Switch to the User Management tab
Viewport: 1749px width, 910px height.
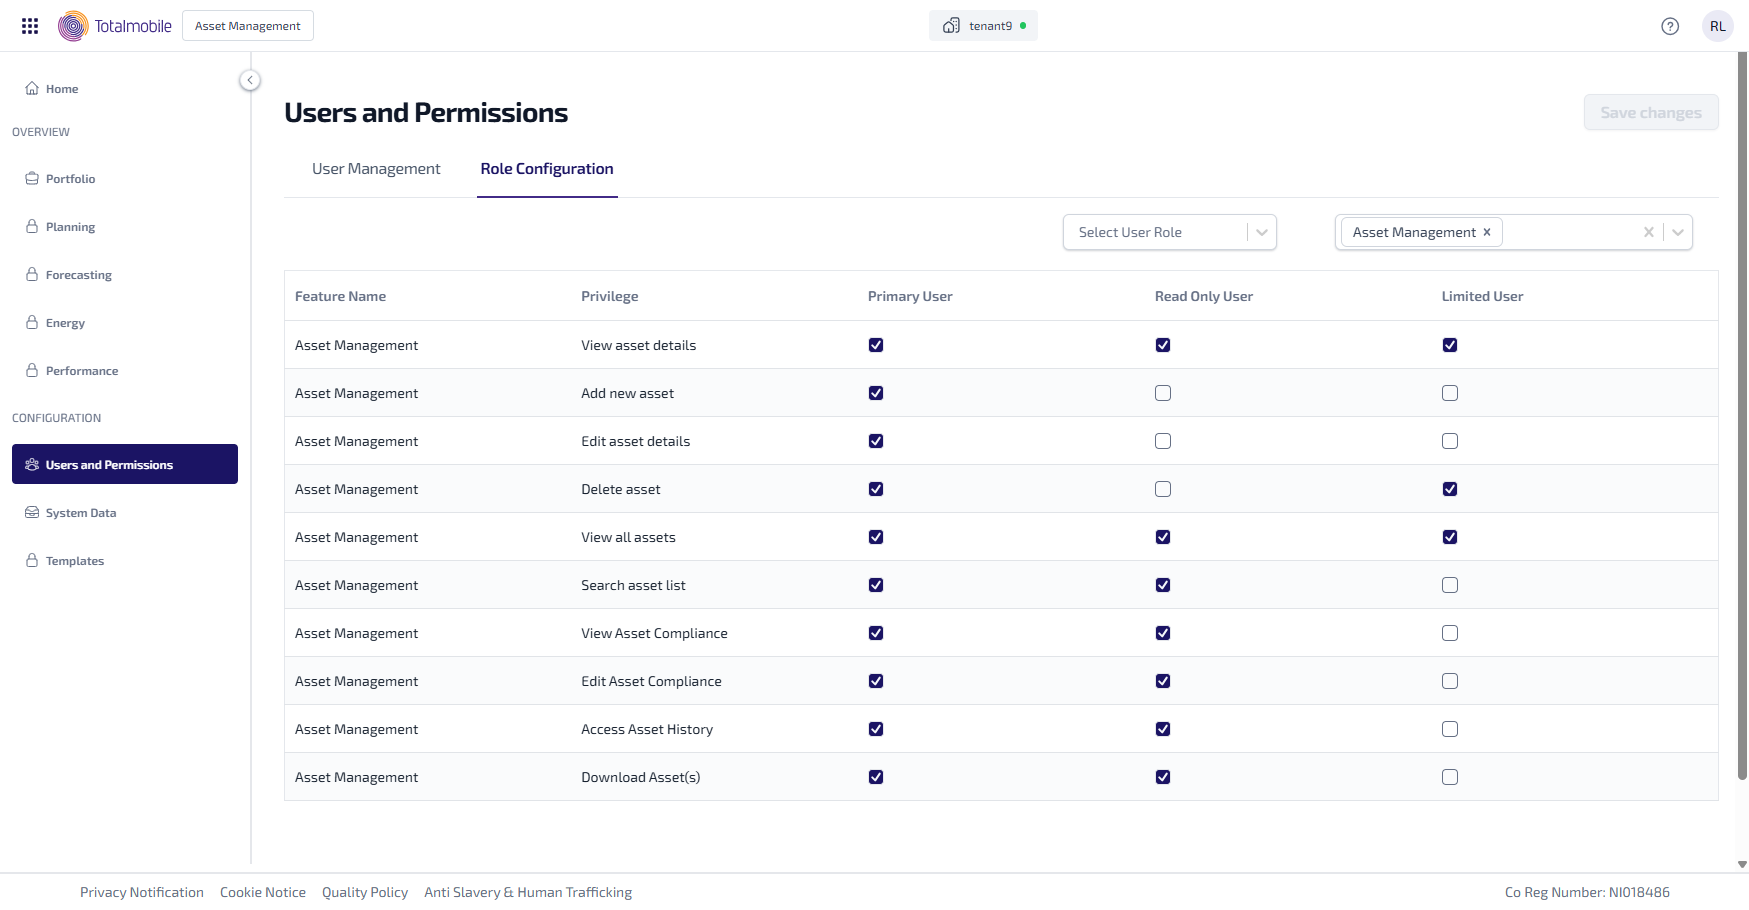(376, 169)
